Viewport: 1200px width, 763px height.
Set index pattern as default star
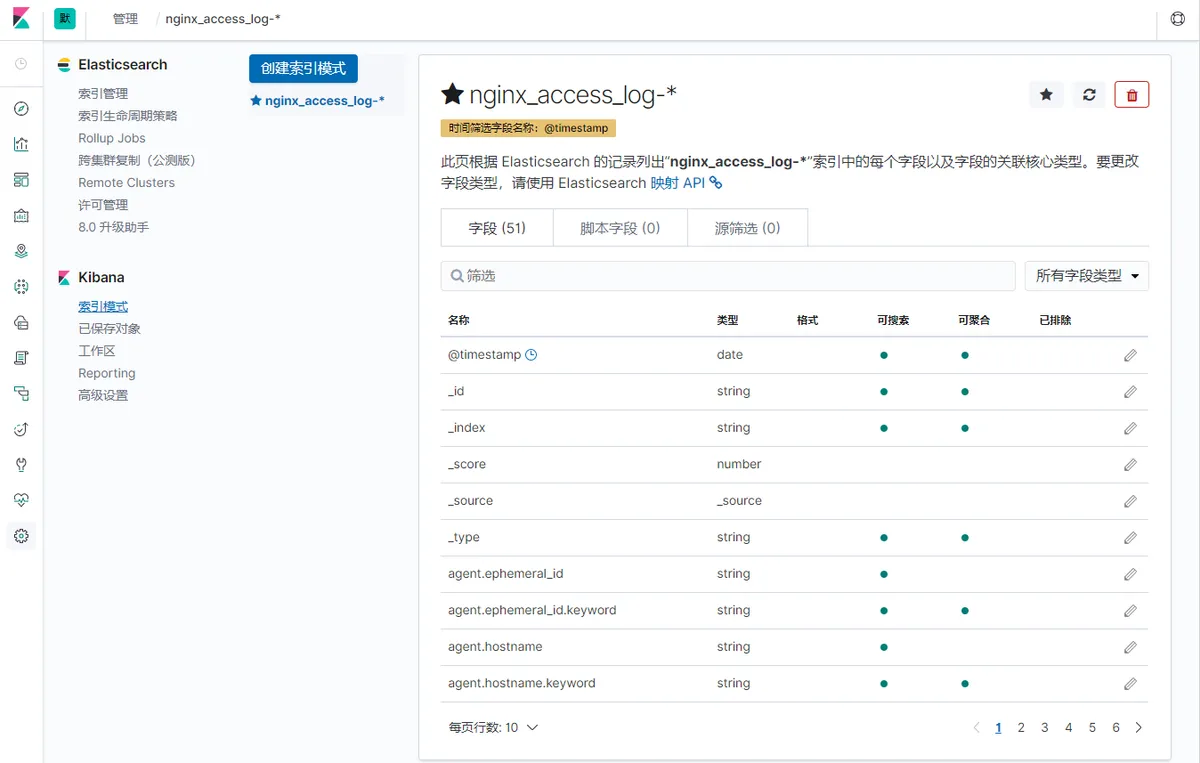[x=1046, y=95]
